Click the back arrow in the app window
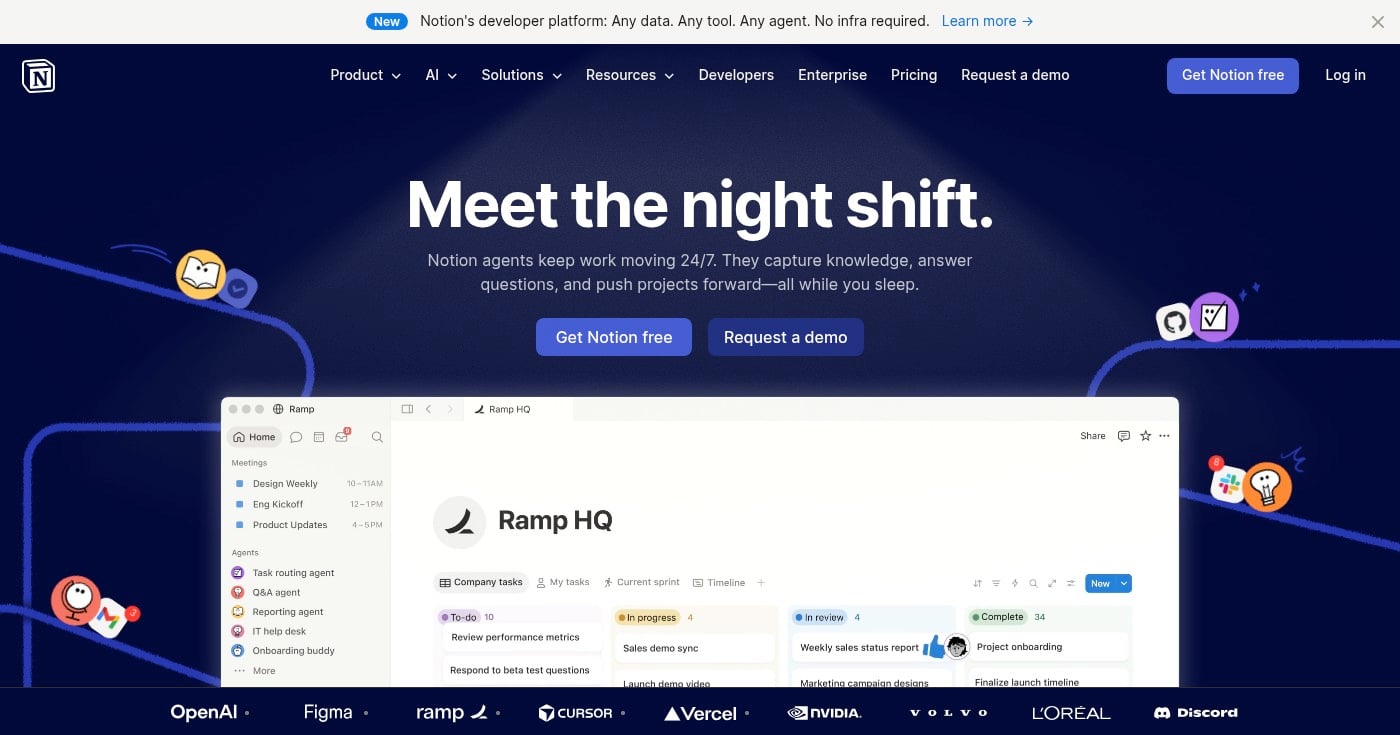The image size is (1400, 735). pos(429,409)
